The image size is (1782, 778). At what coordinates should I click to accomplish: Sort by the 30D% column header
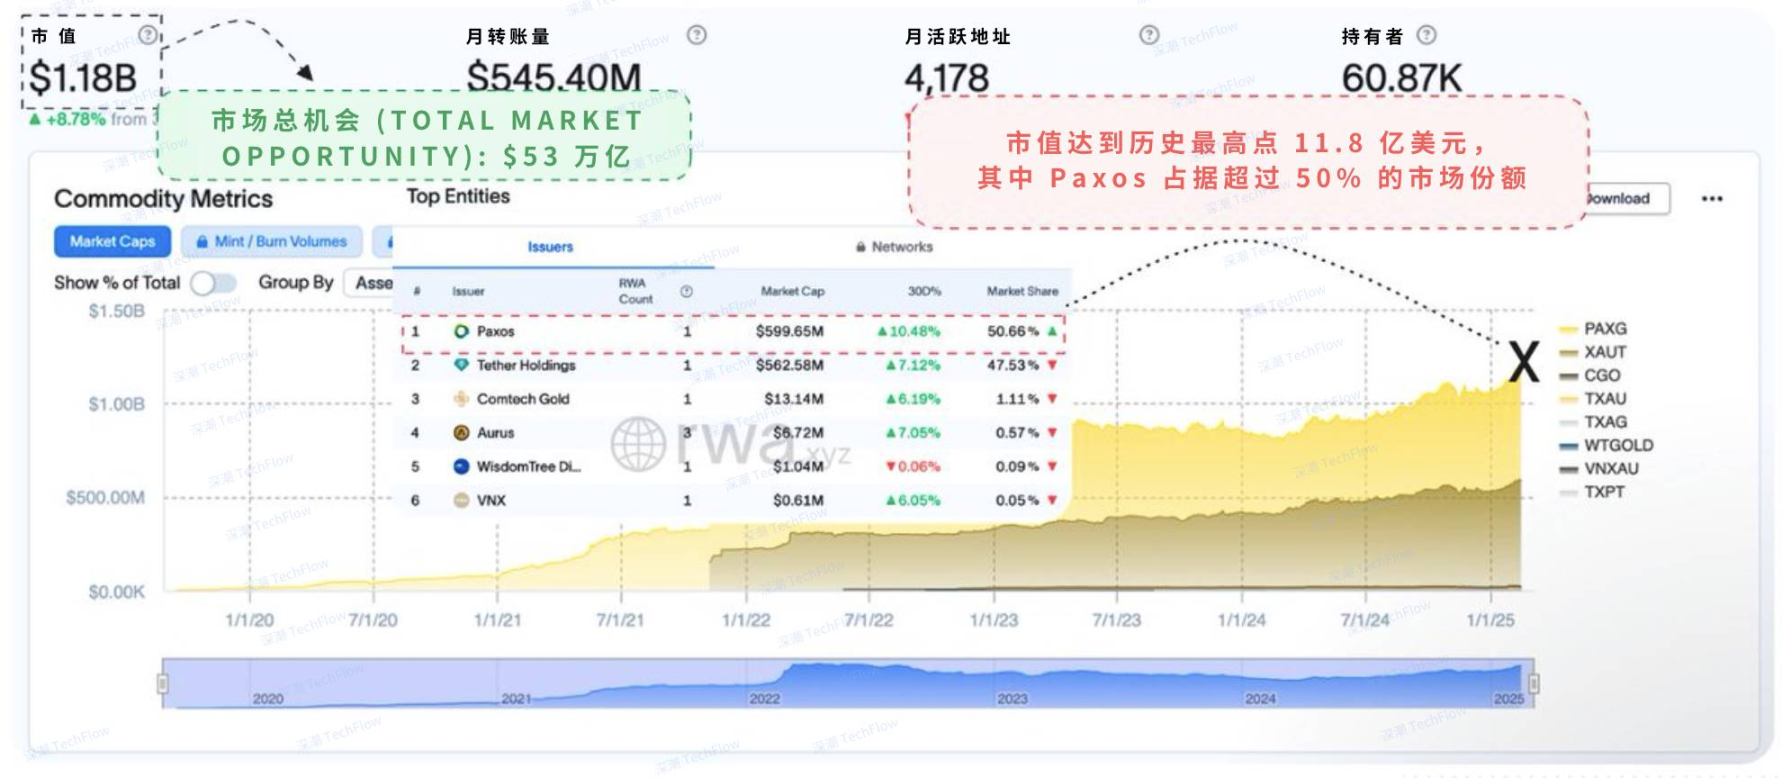click(924, 291)
